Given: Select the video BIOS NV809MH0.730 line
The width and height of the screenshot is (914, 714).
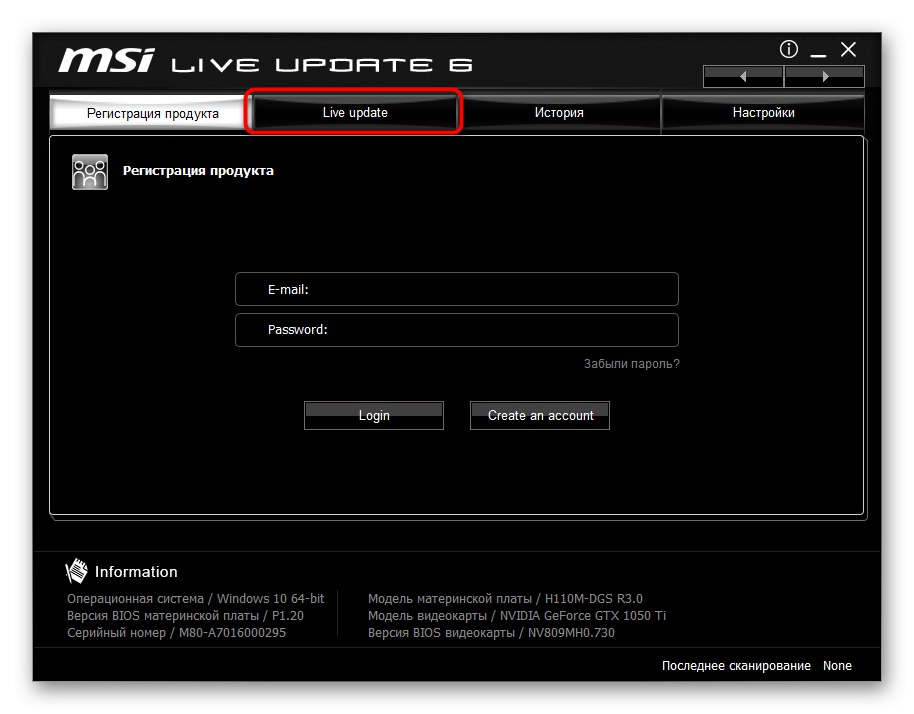Looking at the screenshot, I should tap(491, 632).
